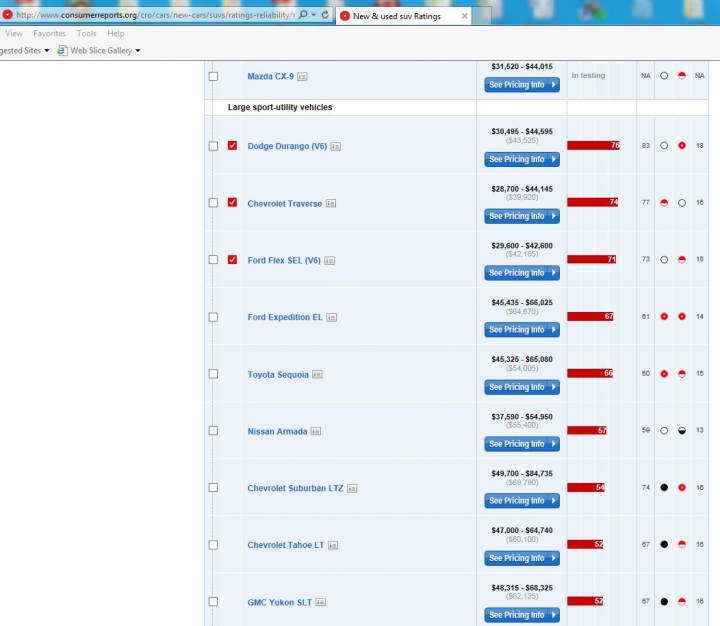Click the overall score bar showing 57

[x=587, y=430]
